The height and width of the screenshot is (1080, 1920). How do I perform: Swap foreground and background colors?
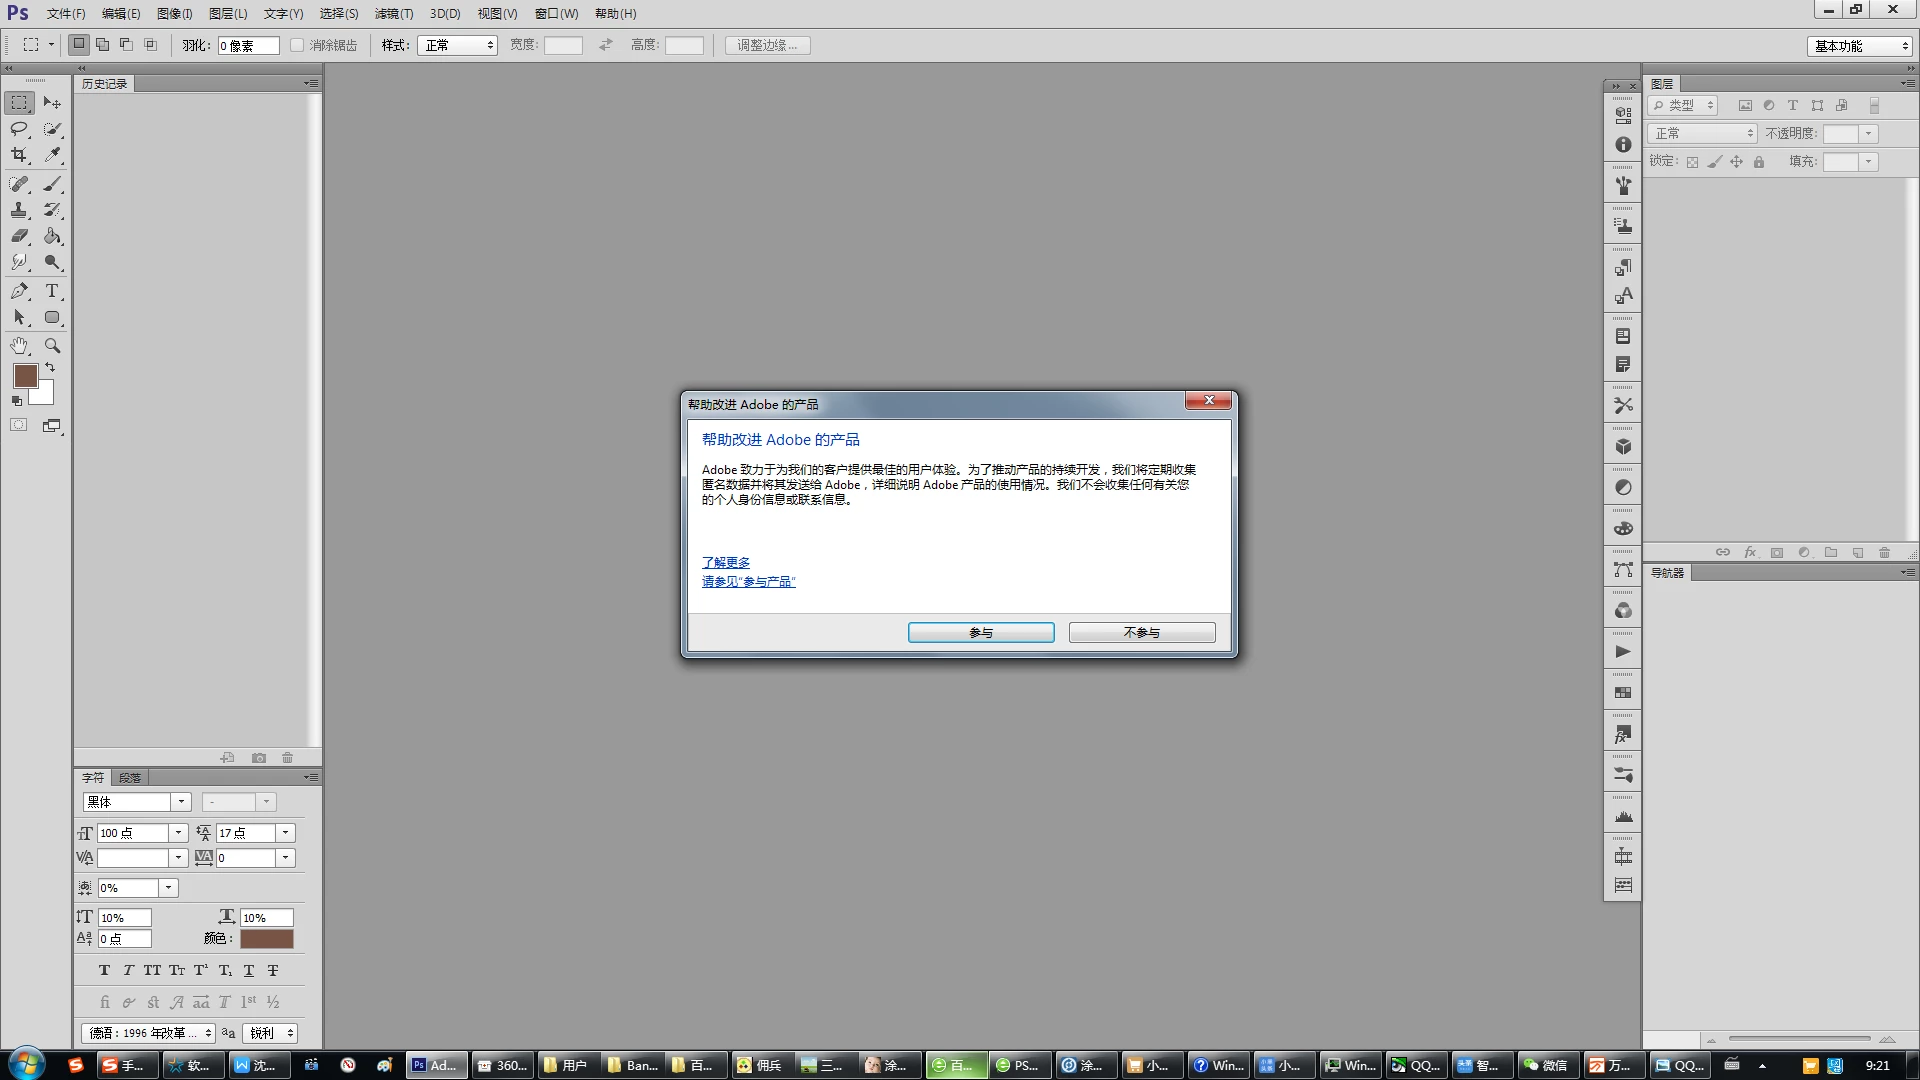click(50, 368)
